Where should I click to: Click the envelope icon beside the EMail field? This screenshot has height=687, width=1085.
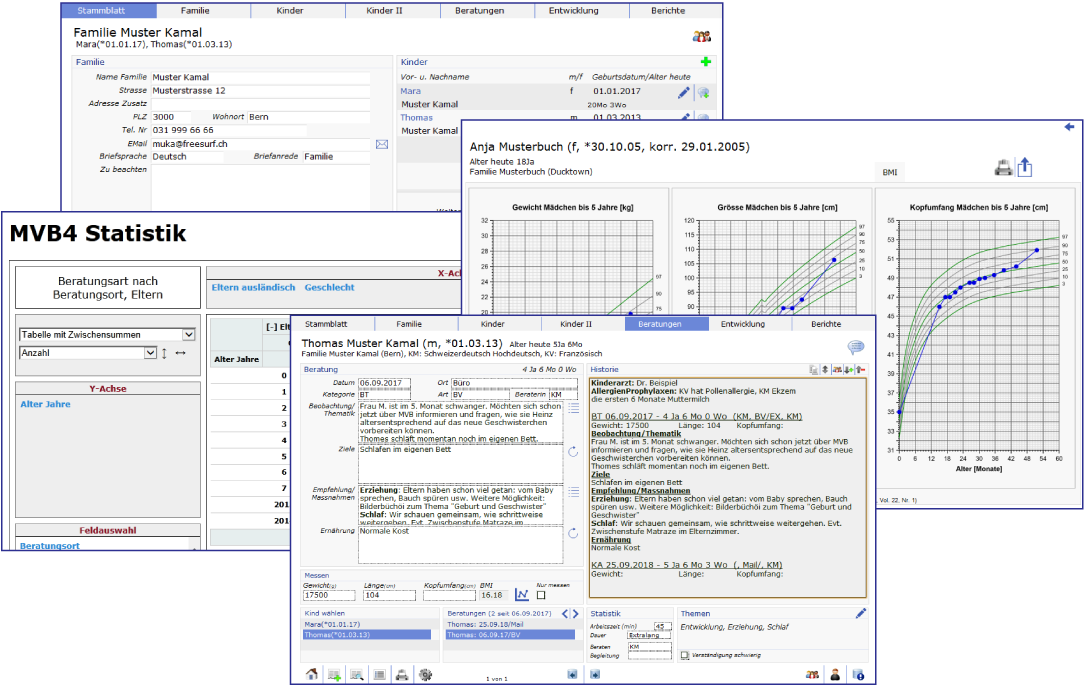point(382,144)
